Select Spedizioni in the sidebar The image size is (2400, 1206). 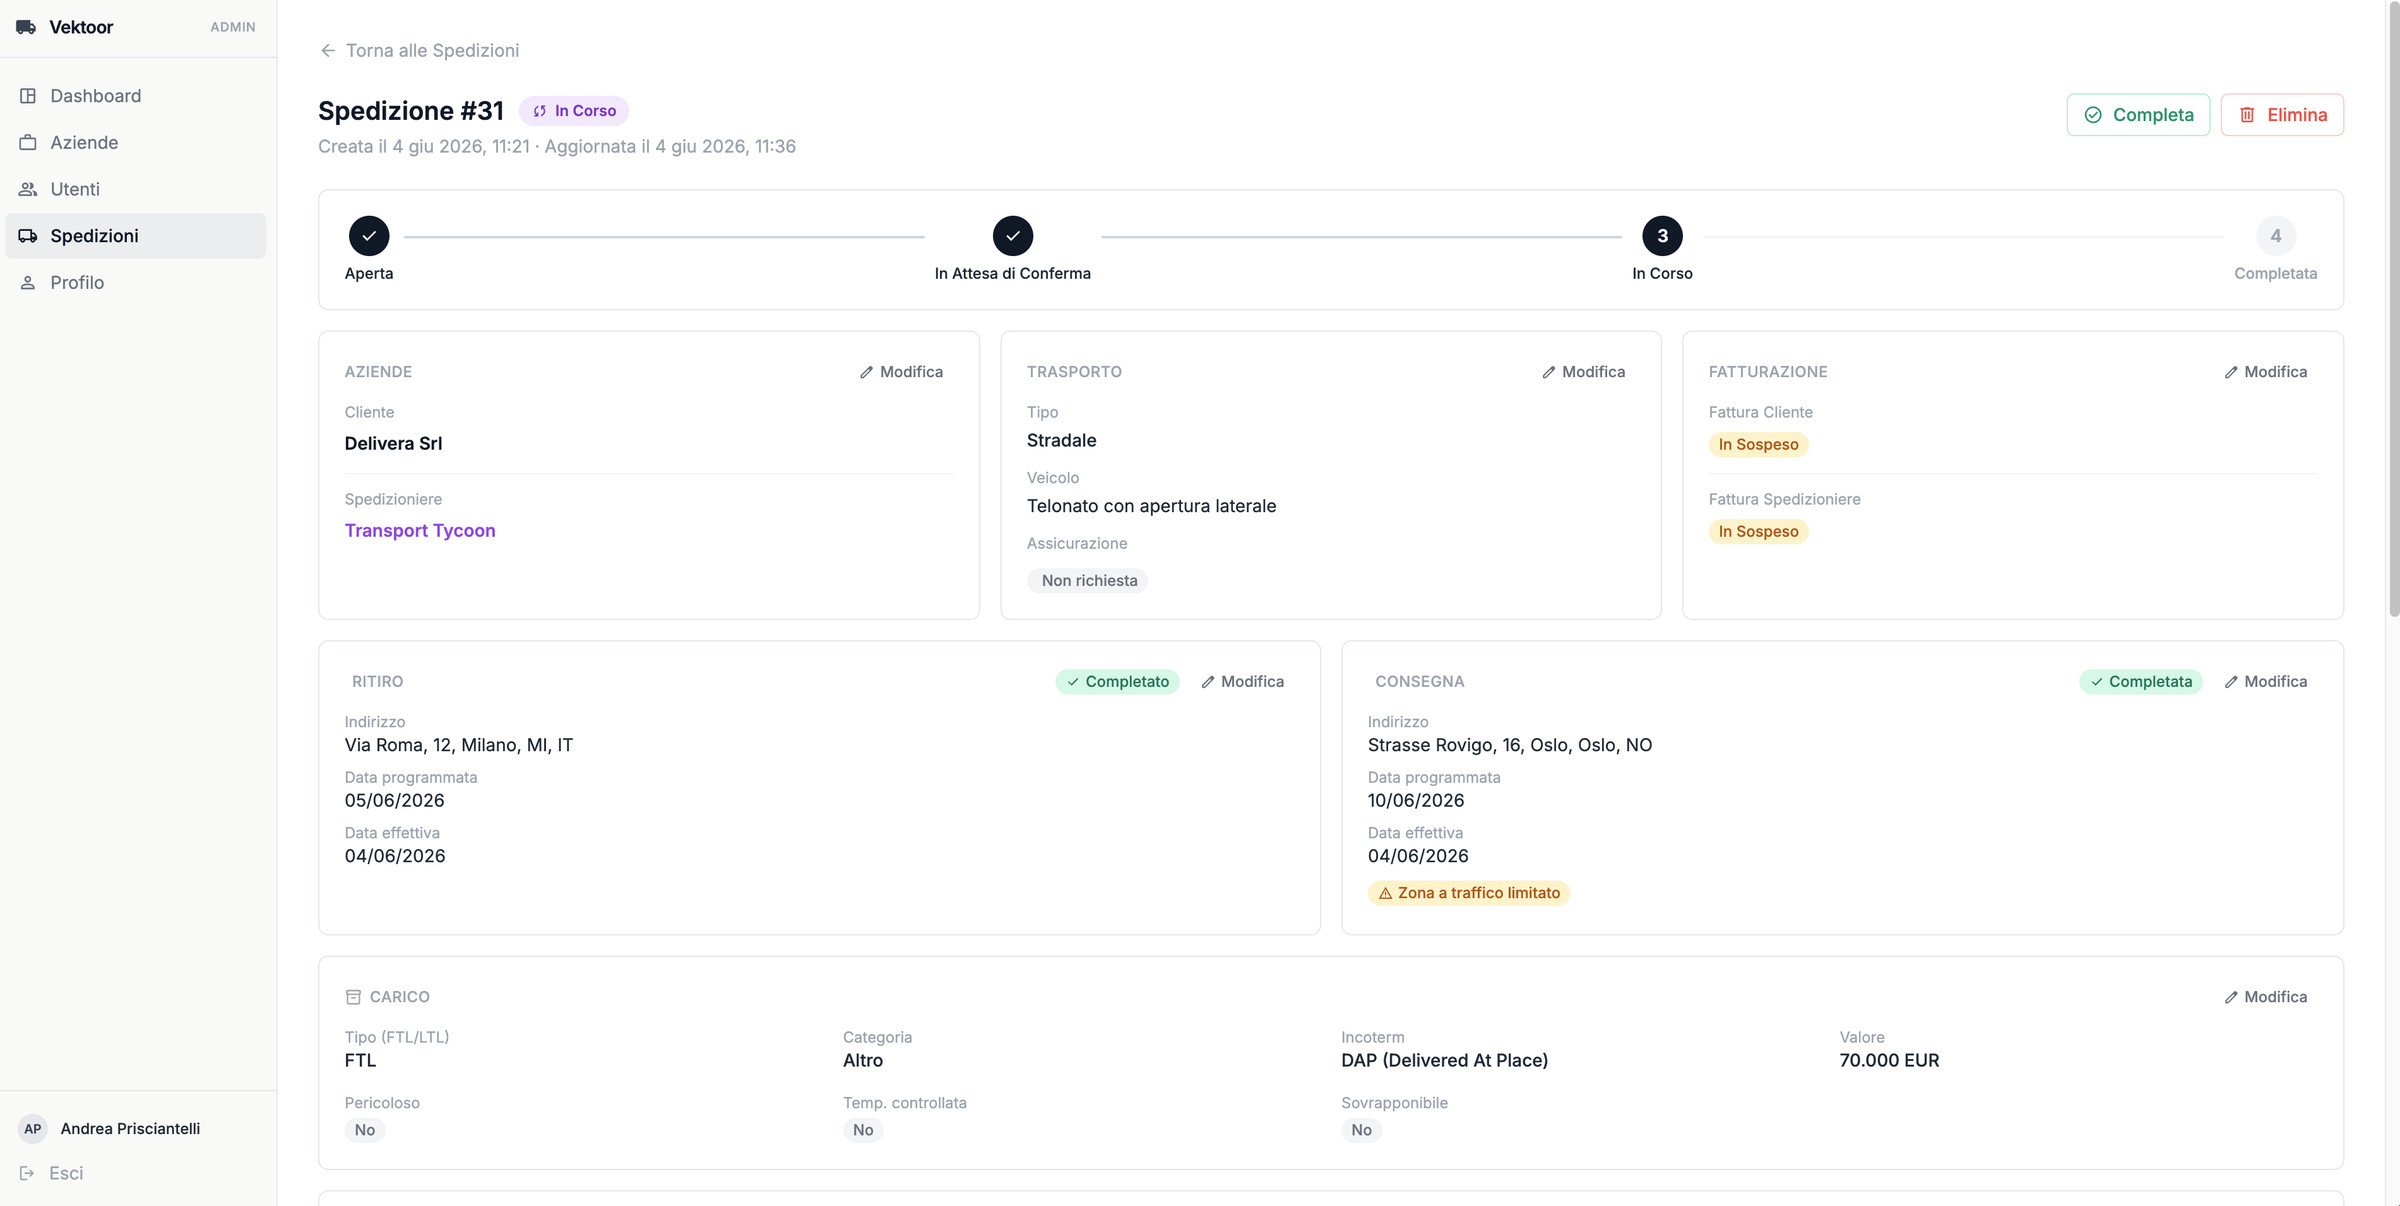(136, 236)
